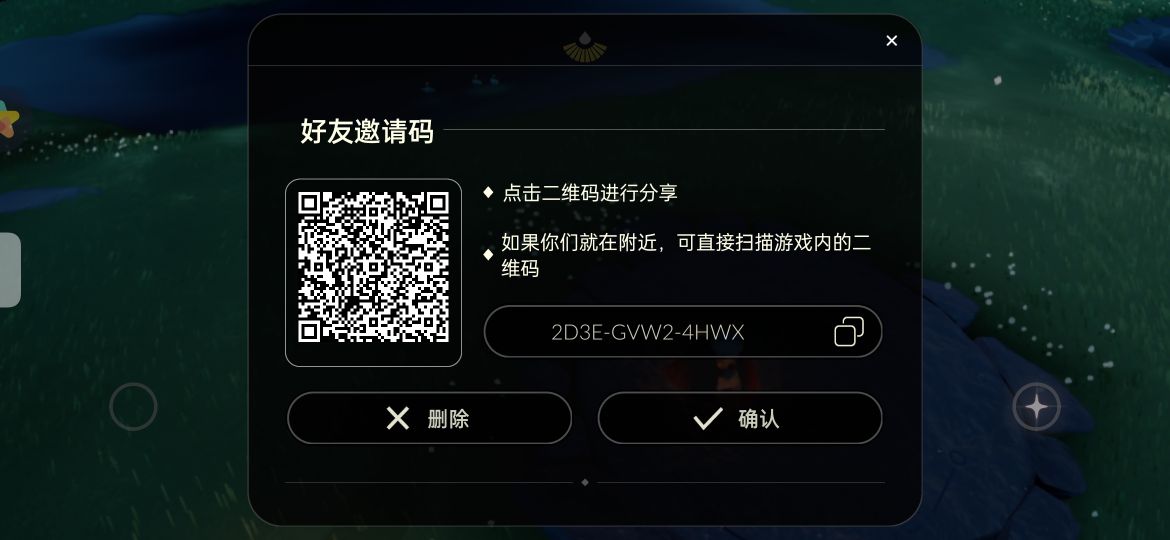Viewport: 1170px width, 540px height.
Task: Tap the circular joystick control on the left
Action: tap(133, 406)
